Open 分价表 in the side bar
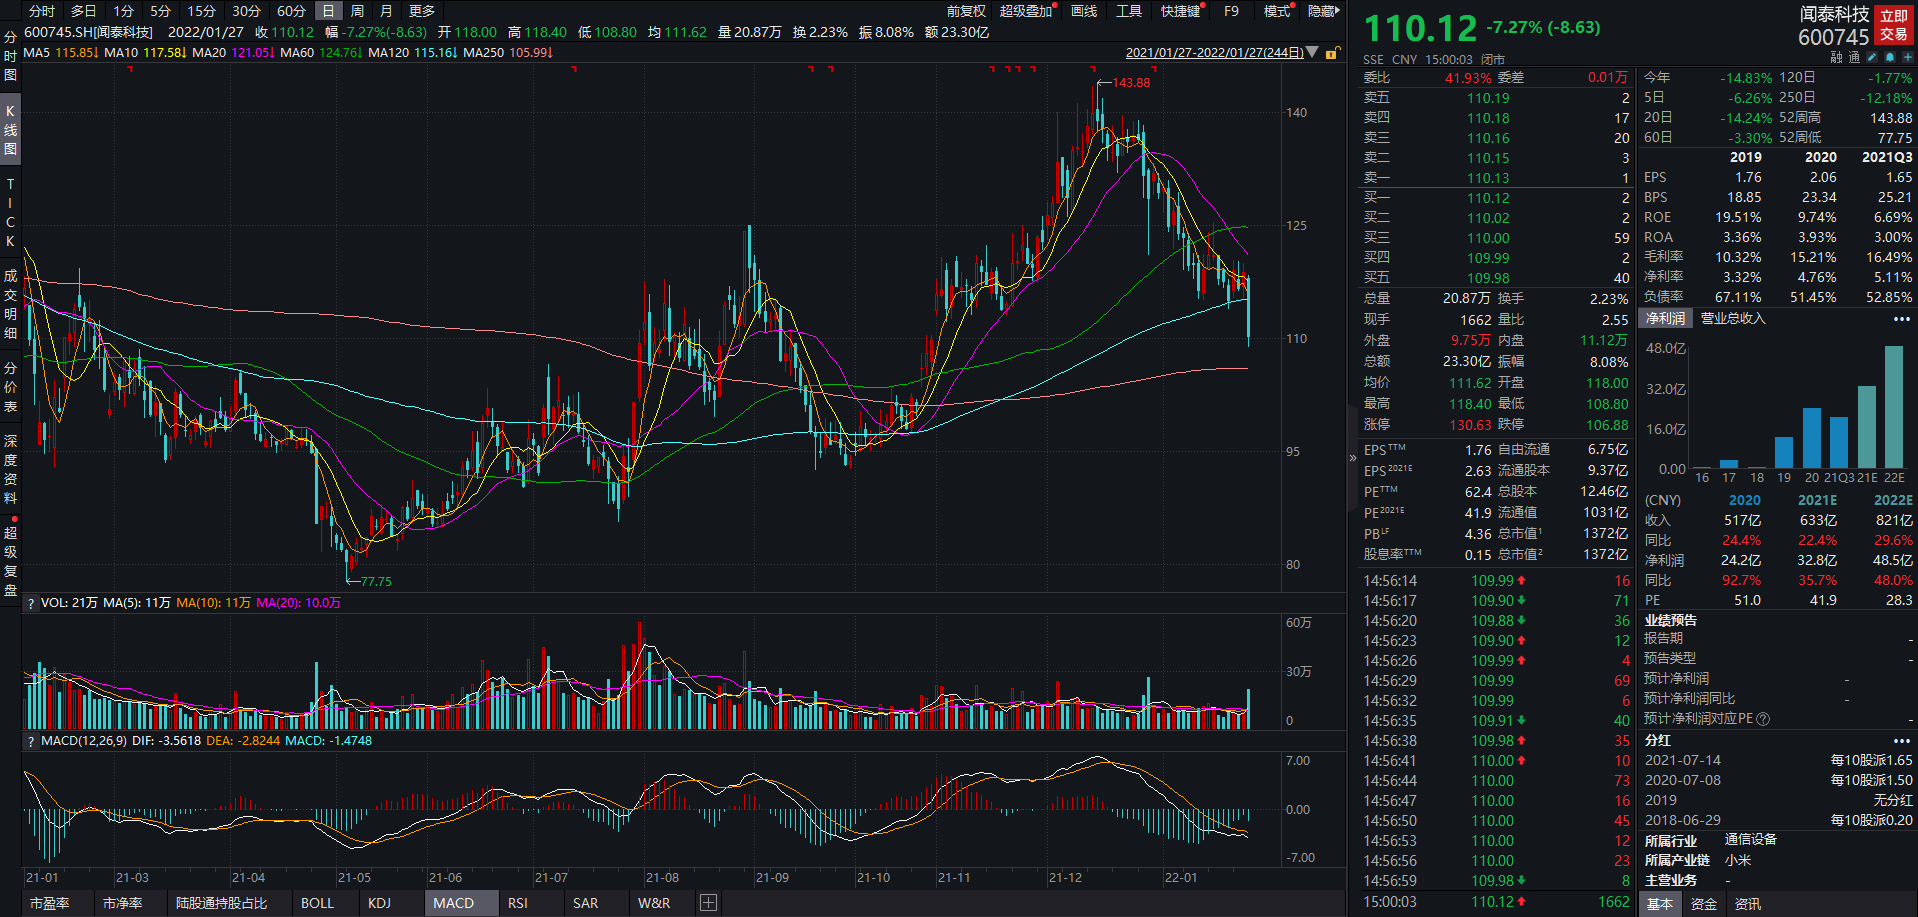This screenshot has width=1918, height=917. tap(10, 387)
